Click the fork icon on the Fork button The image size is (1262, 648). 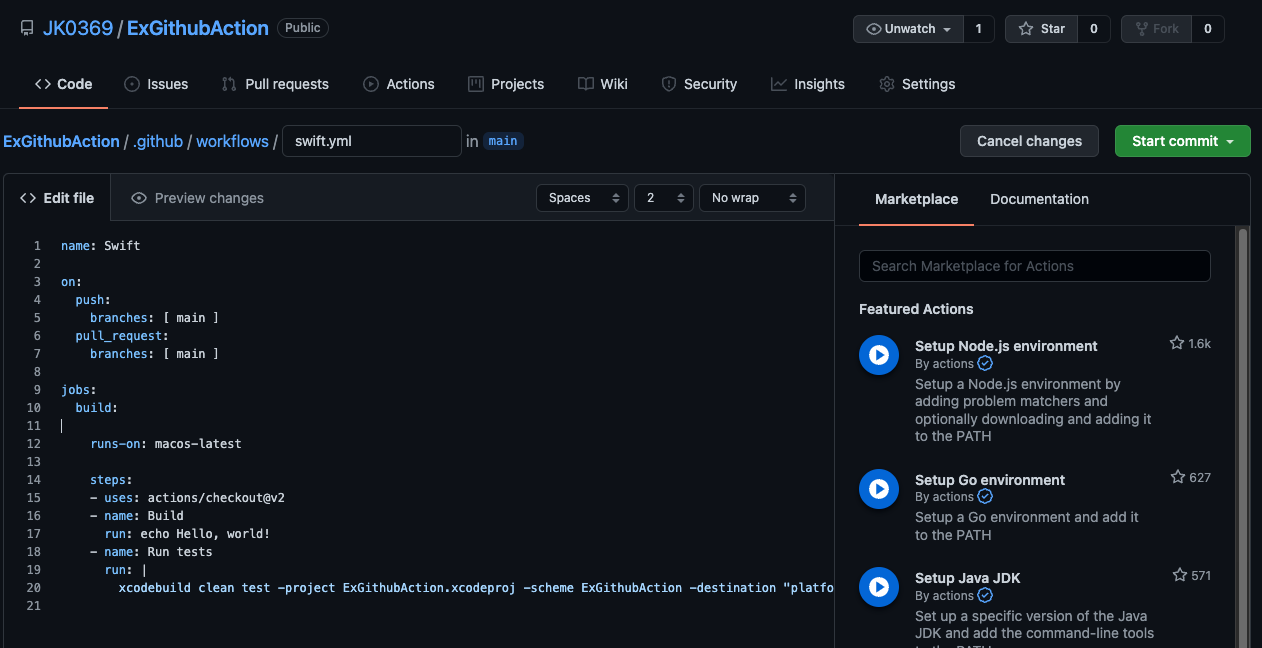tap(1141, 29)
